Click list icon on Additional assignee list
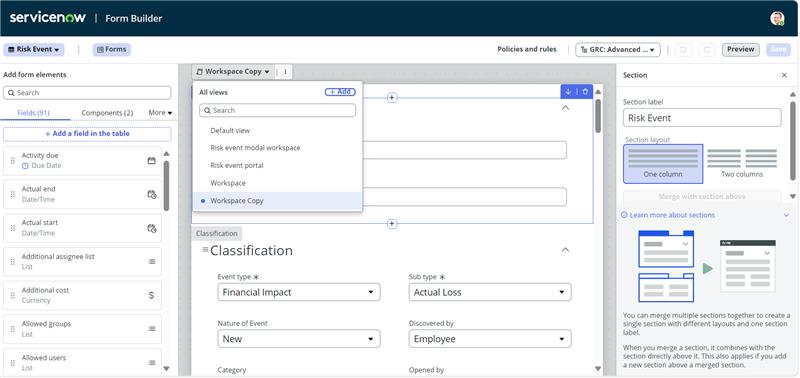This screenshot has width=800, height=378. (x=152, y=261)
